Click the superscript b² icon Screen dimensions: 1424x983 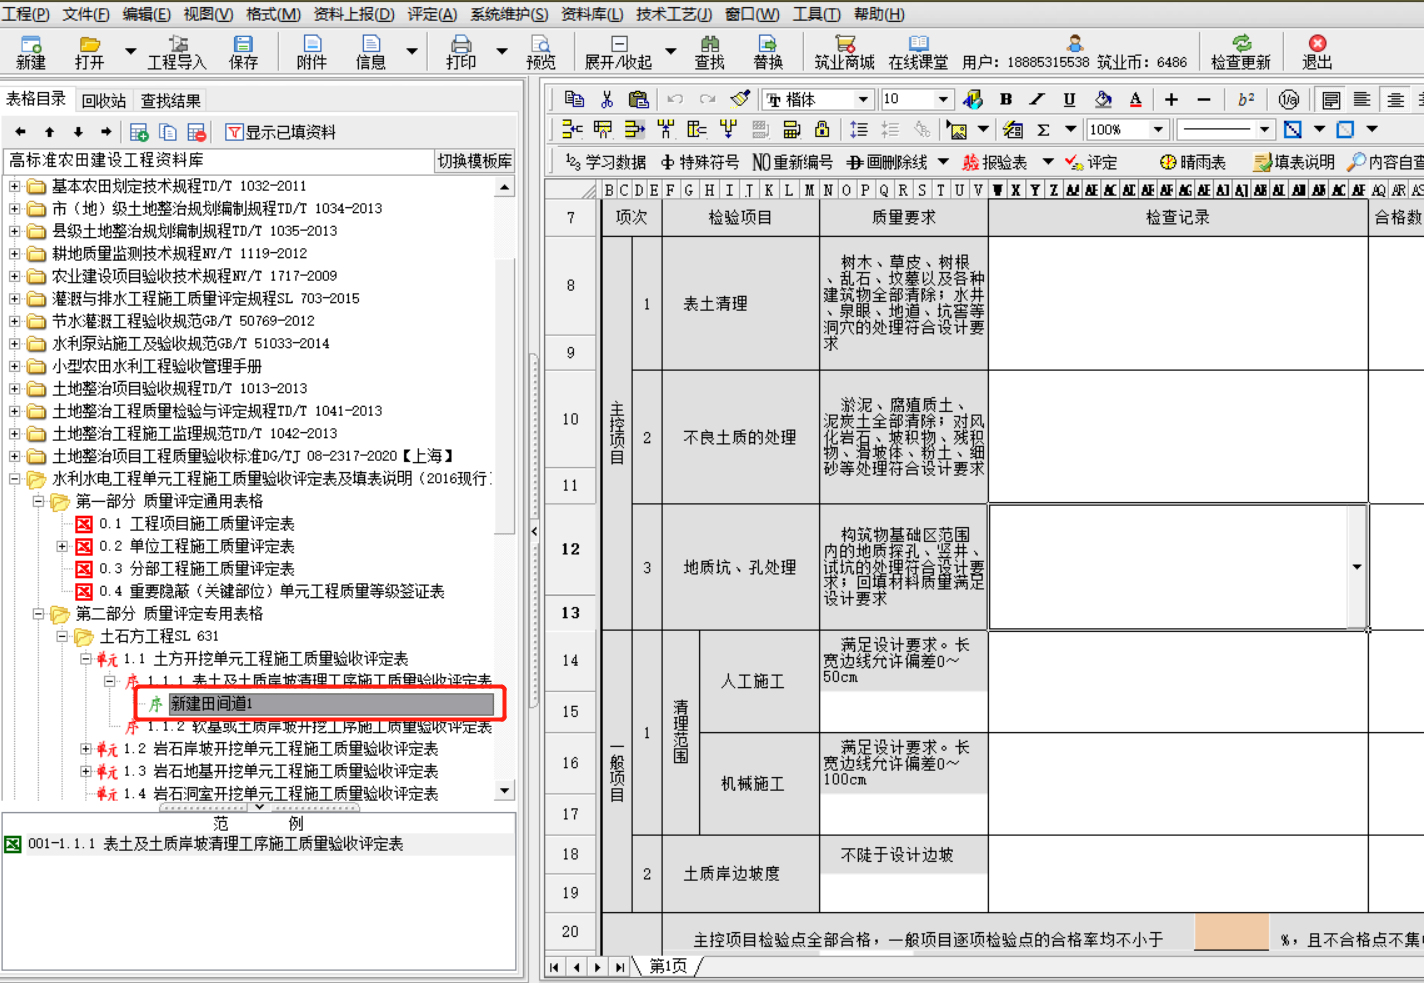point(1246,99)
